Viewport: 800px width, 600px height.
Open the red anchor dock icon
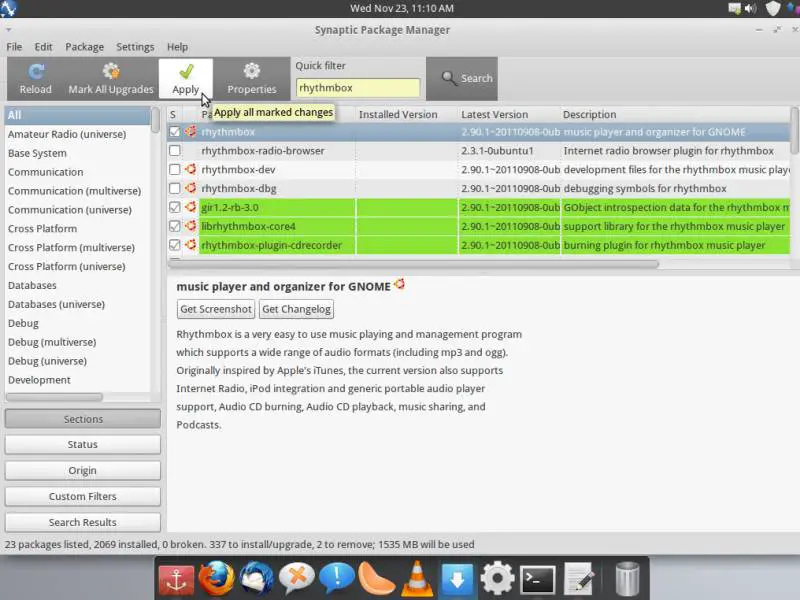coord(176,579)
